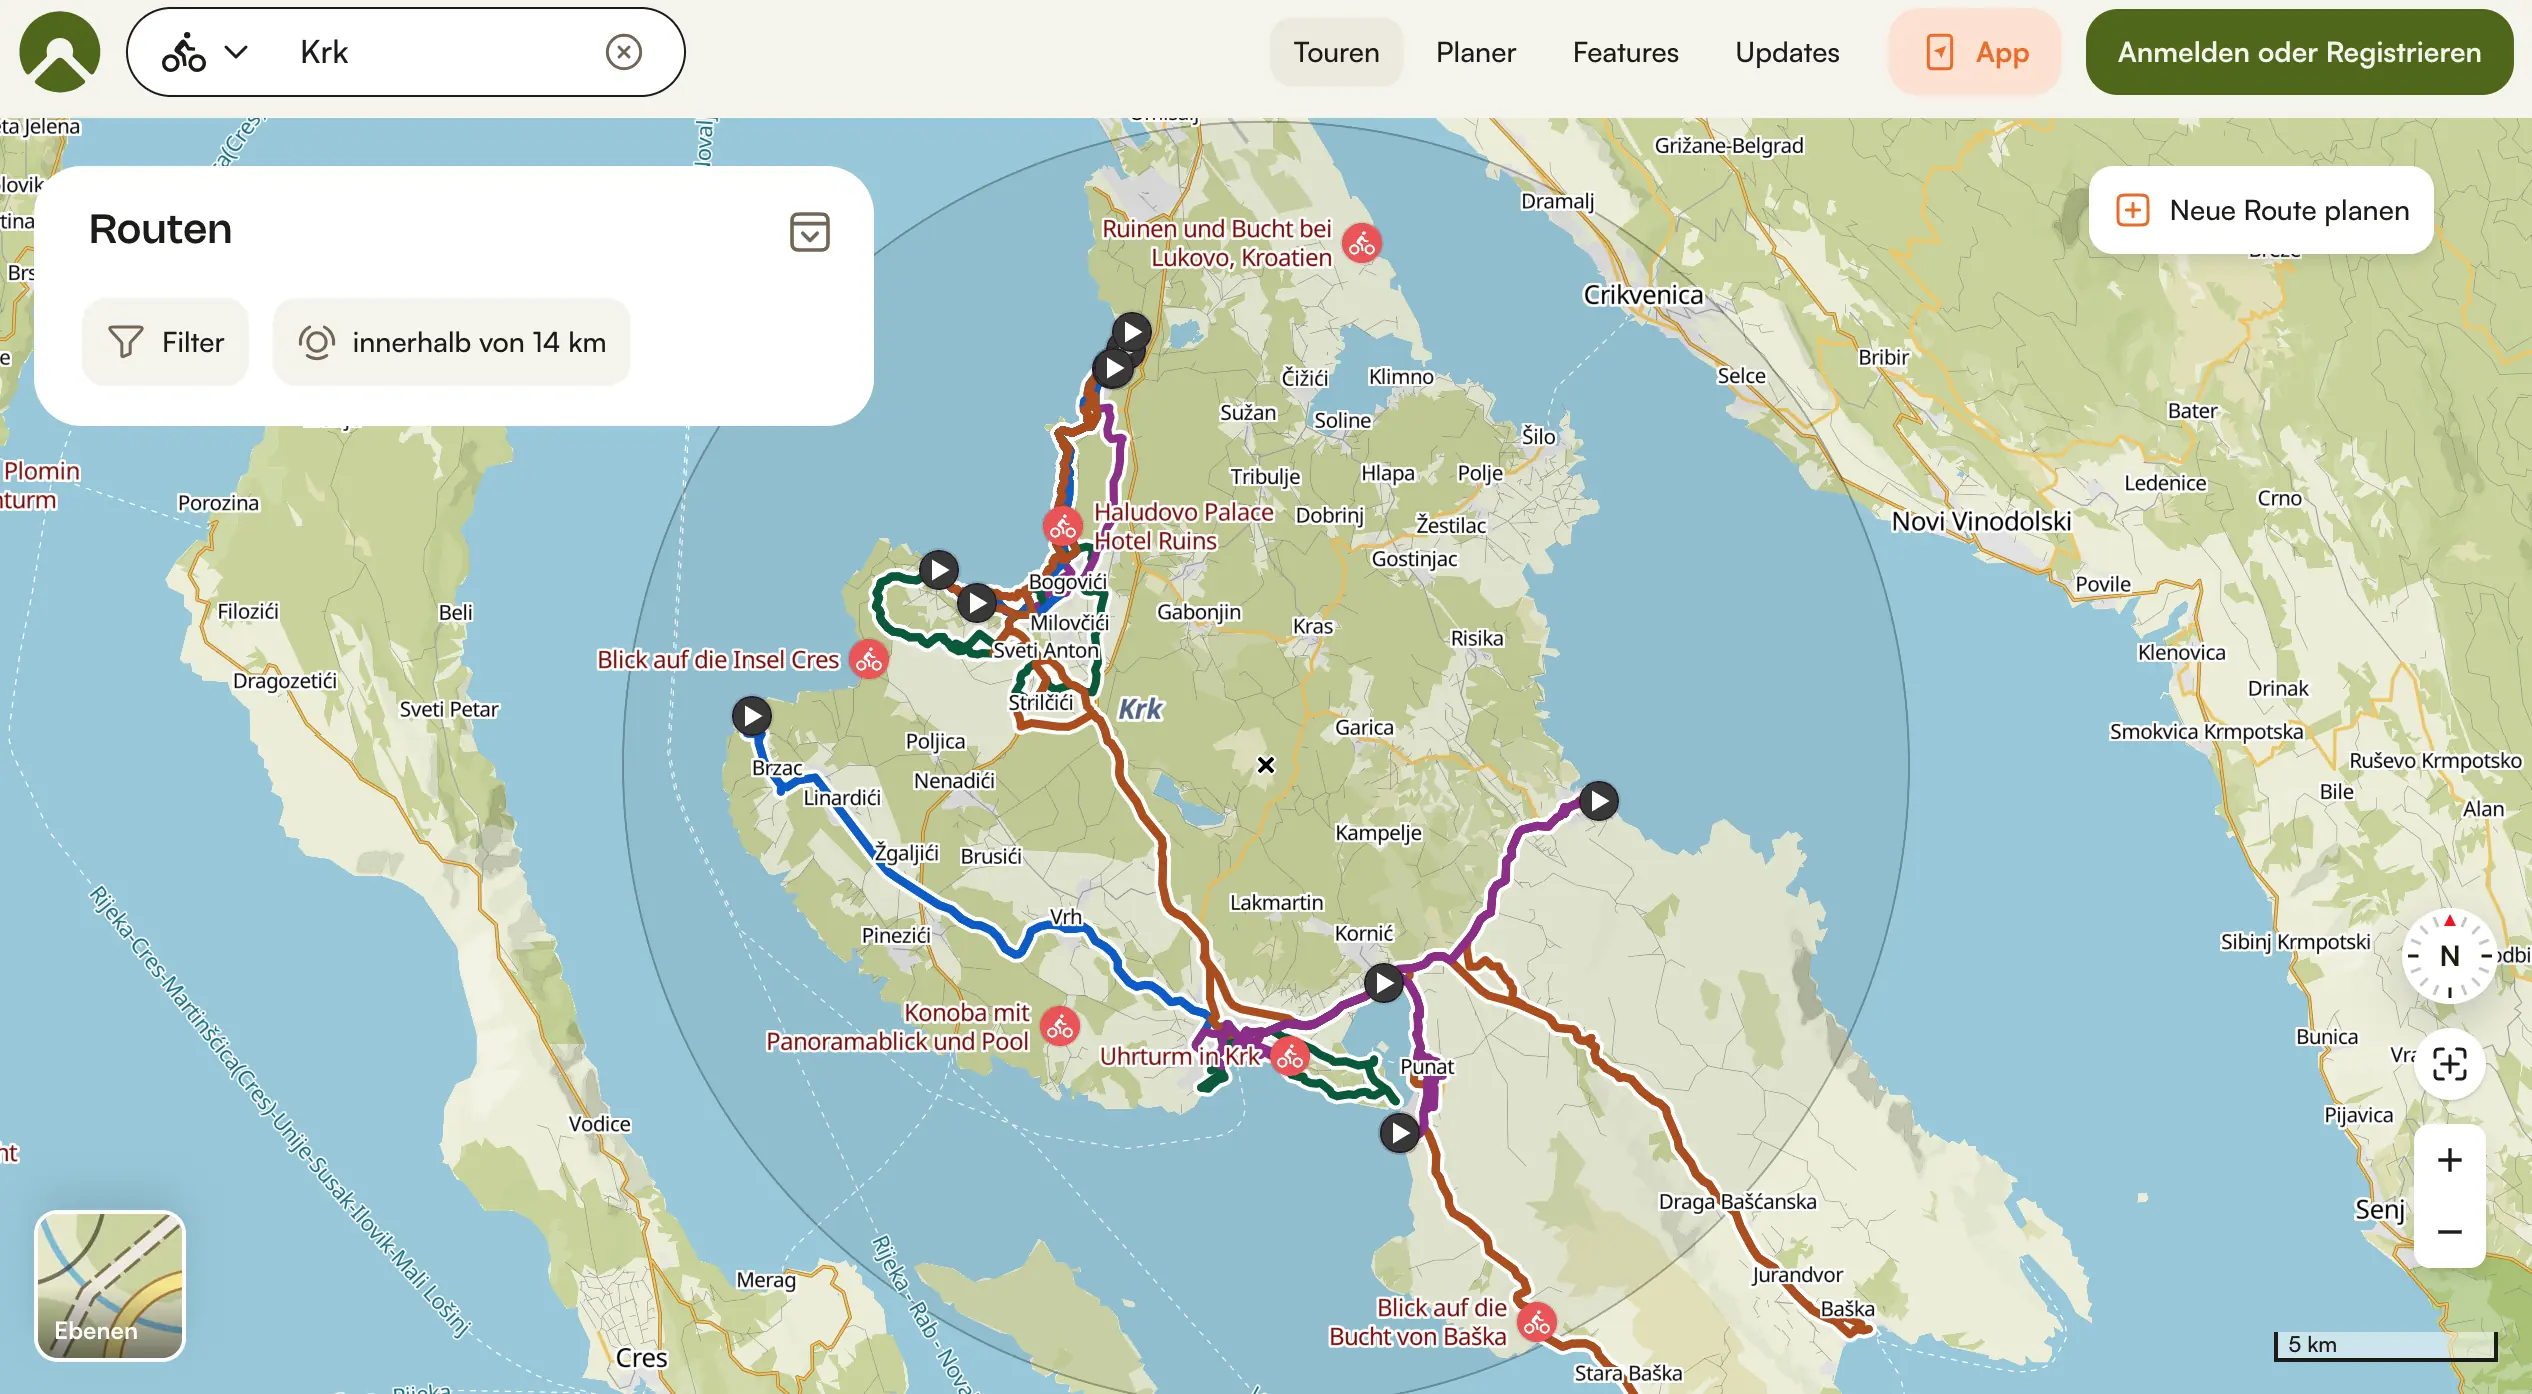This screenshot has height=1394, width=2532.
Task: Click the komoot logo icon
Action: 60,52
